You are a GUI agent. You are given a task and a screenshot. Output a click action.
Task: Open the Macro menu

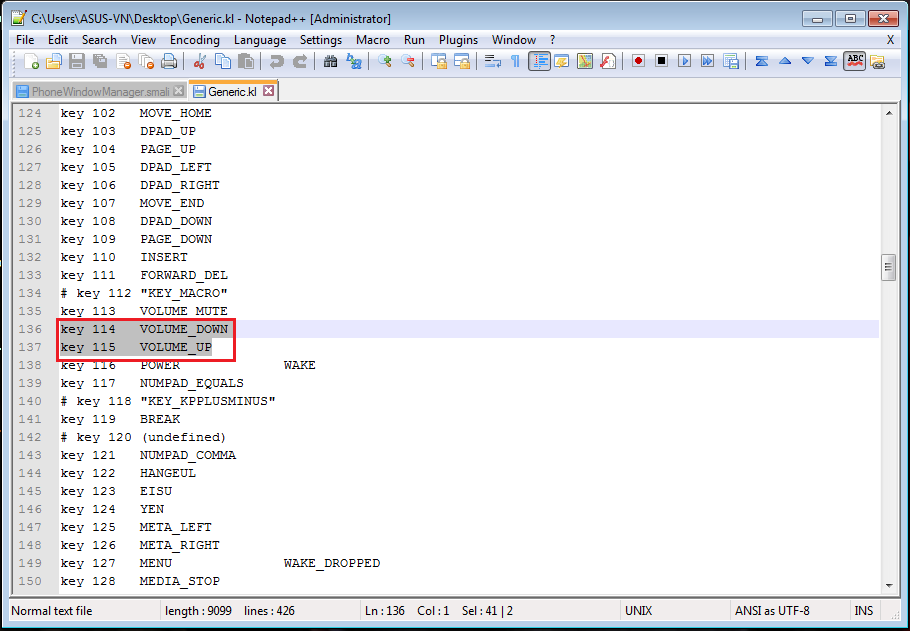tap(373, 39)
